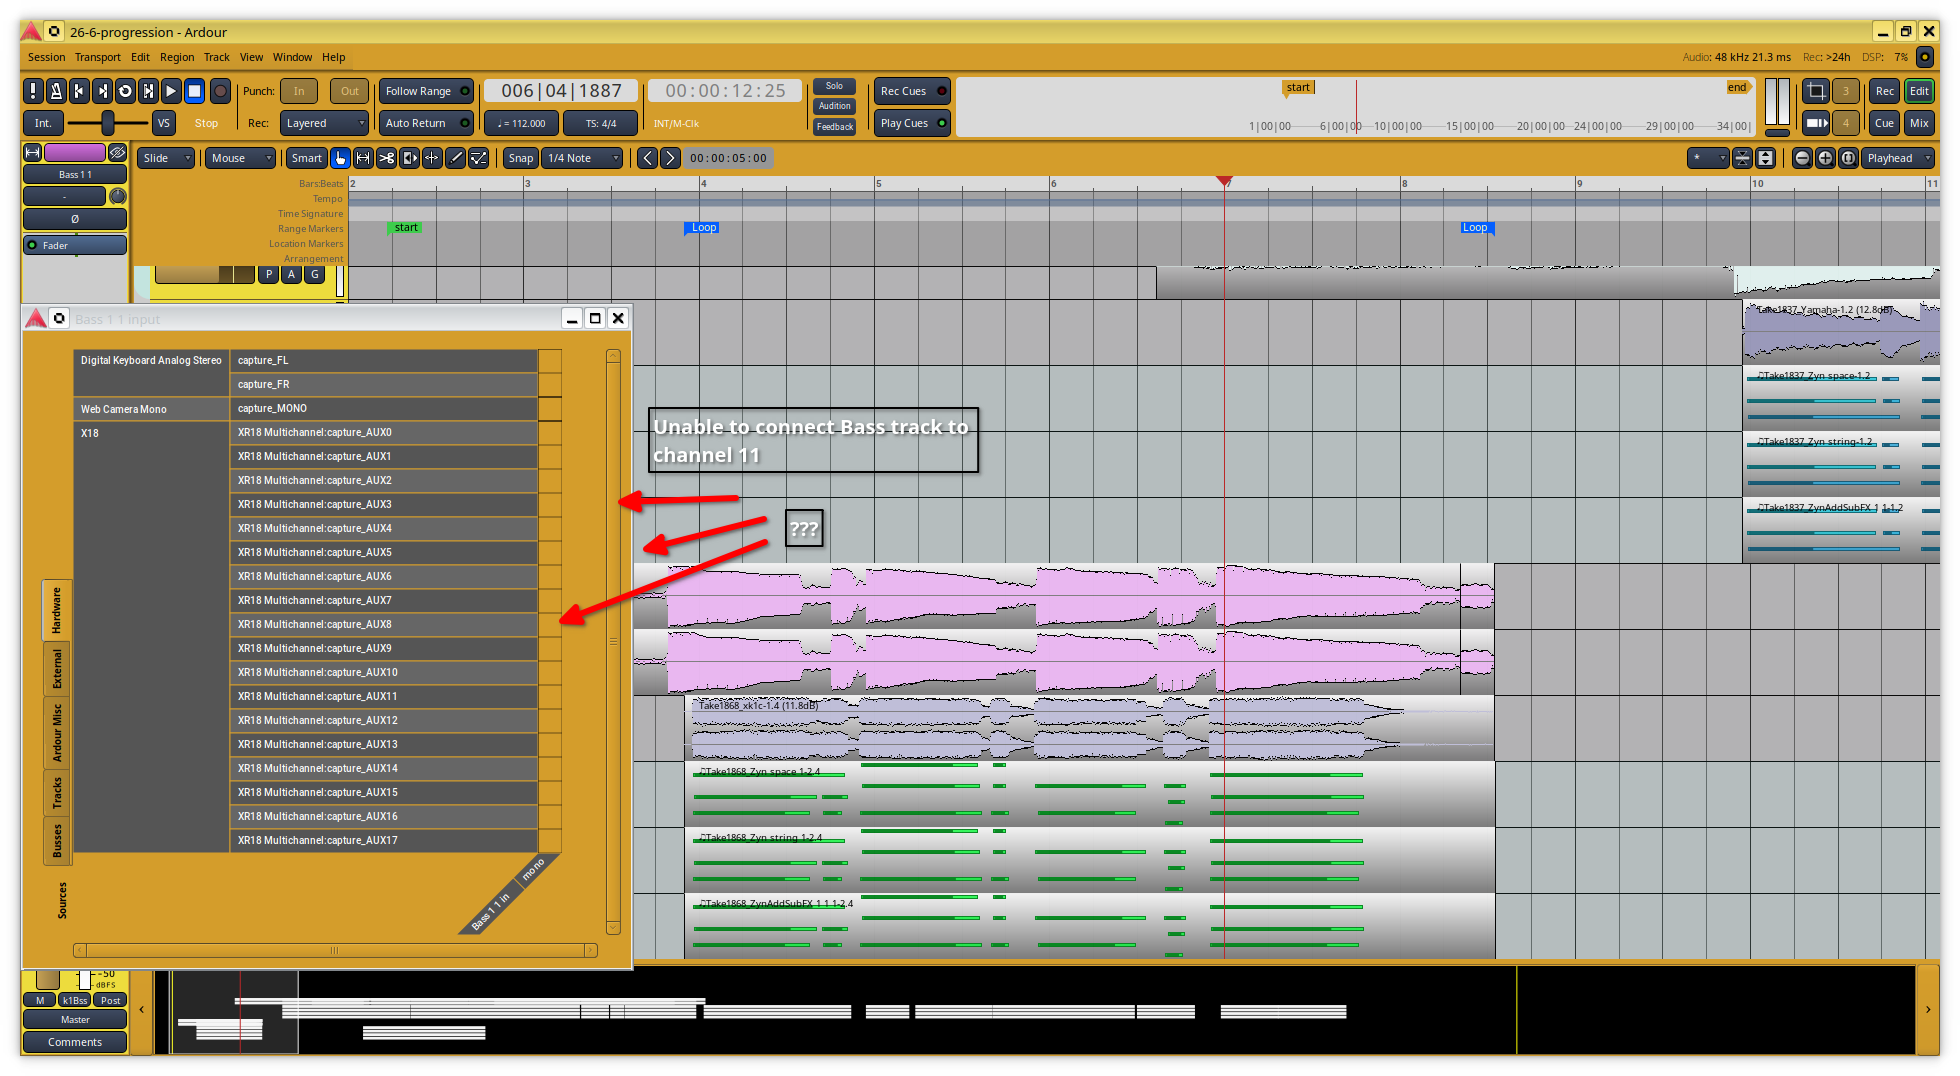
Task: Open the Playhead zoom focus dropdown
Action: [x=1898, y=158]
